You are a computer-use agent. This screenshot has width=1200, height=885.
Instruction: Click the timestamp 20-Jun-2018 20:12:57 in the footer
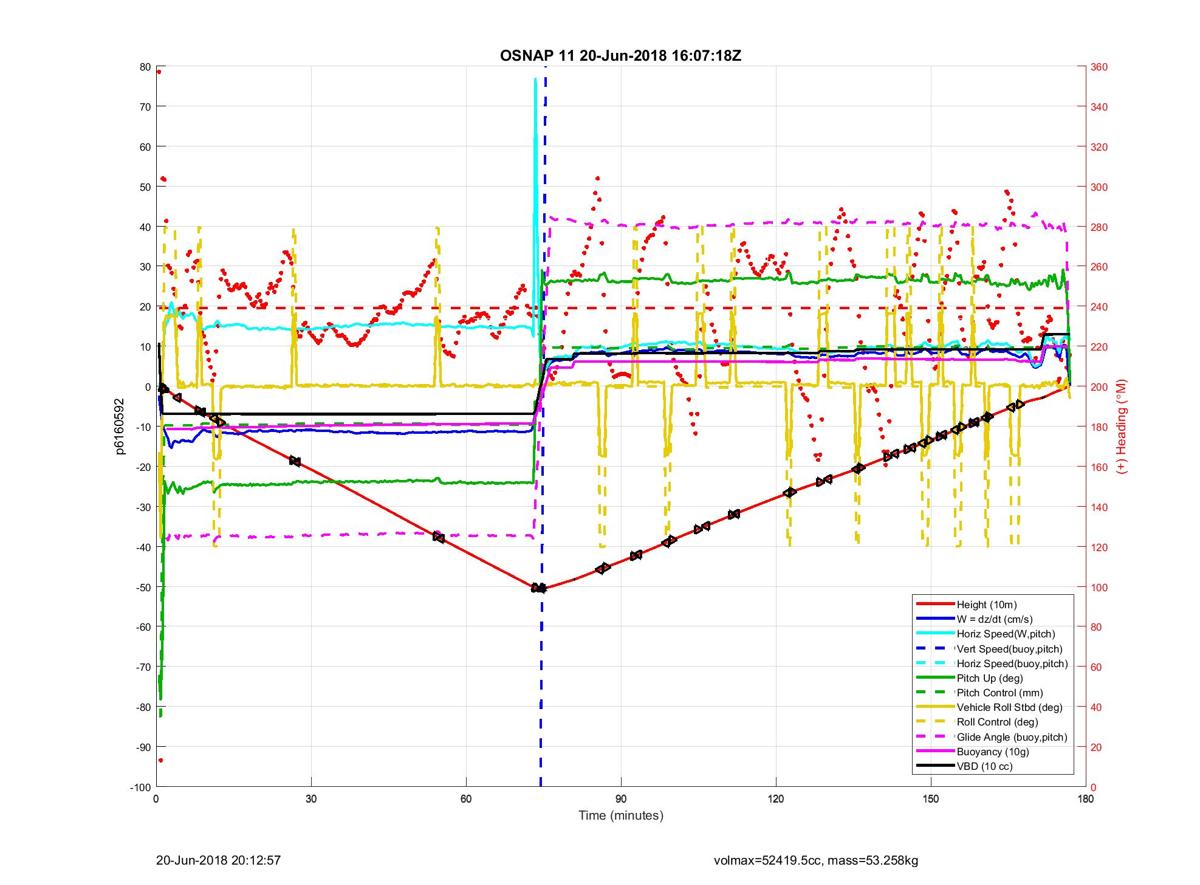click(x=219, y=860)
